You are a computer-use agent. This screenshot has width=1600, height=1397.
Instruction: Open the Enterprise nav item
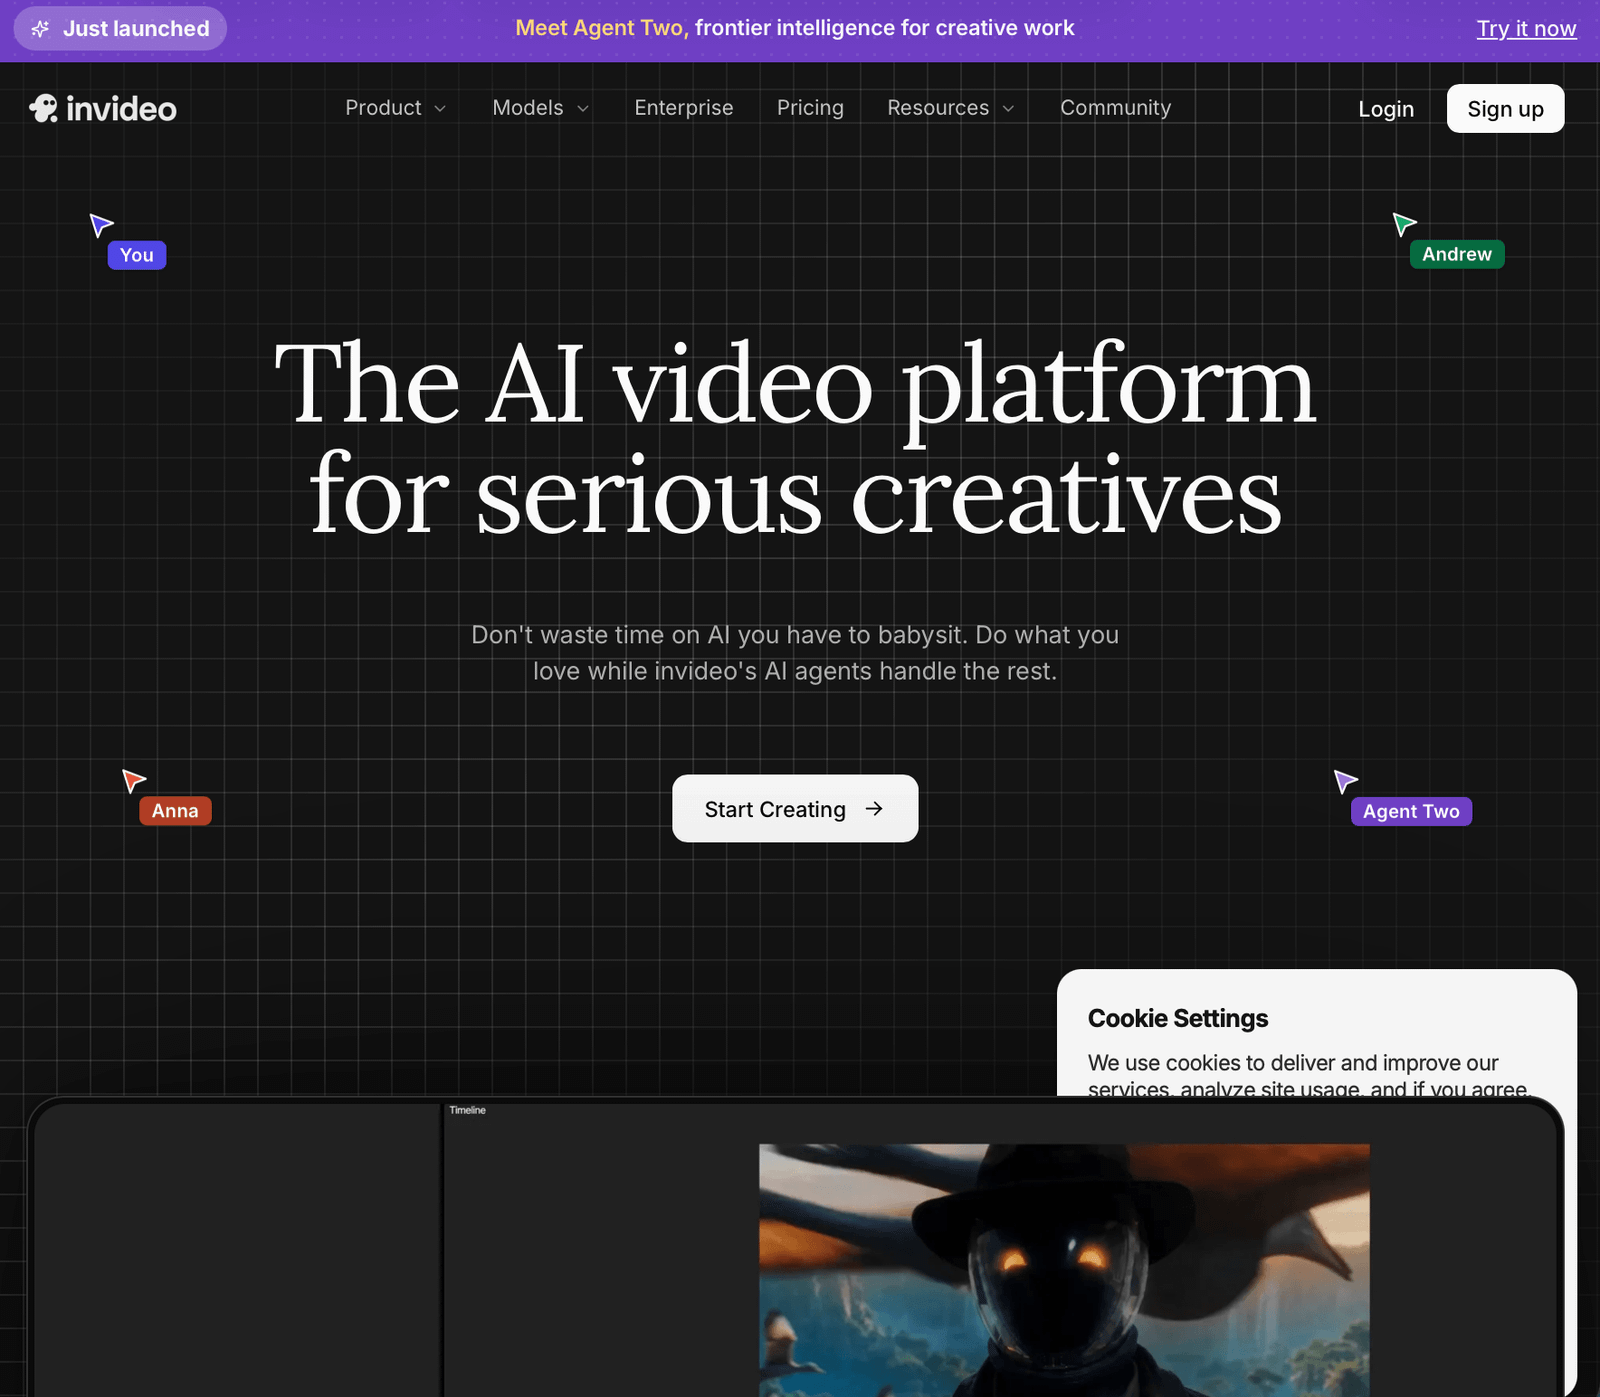coord(684,108)
